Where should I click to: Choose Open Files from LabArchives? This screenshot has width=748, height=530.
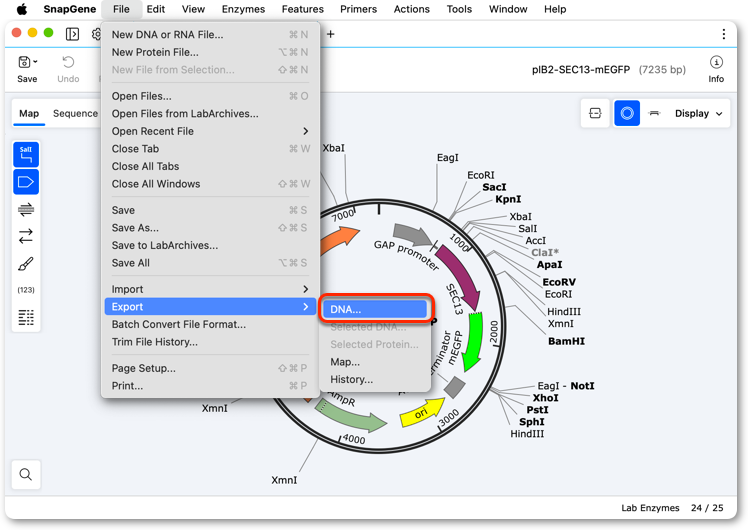210,114
